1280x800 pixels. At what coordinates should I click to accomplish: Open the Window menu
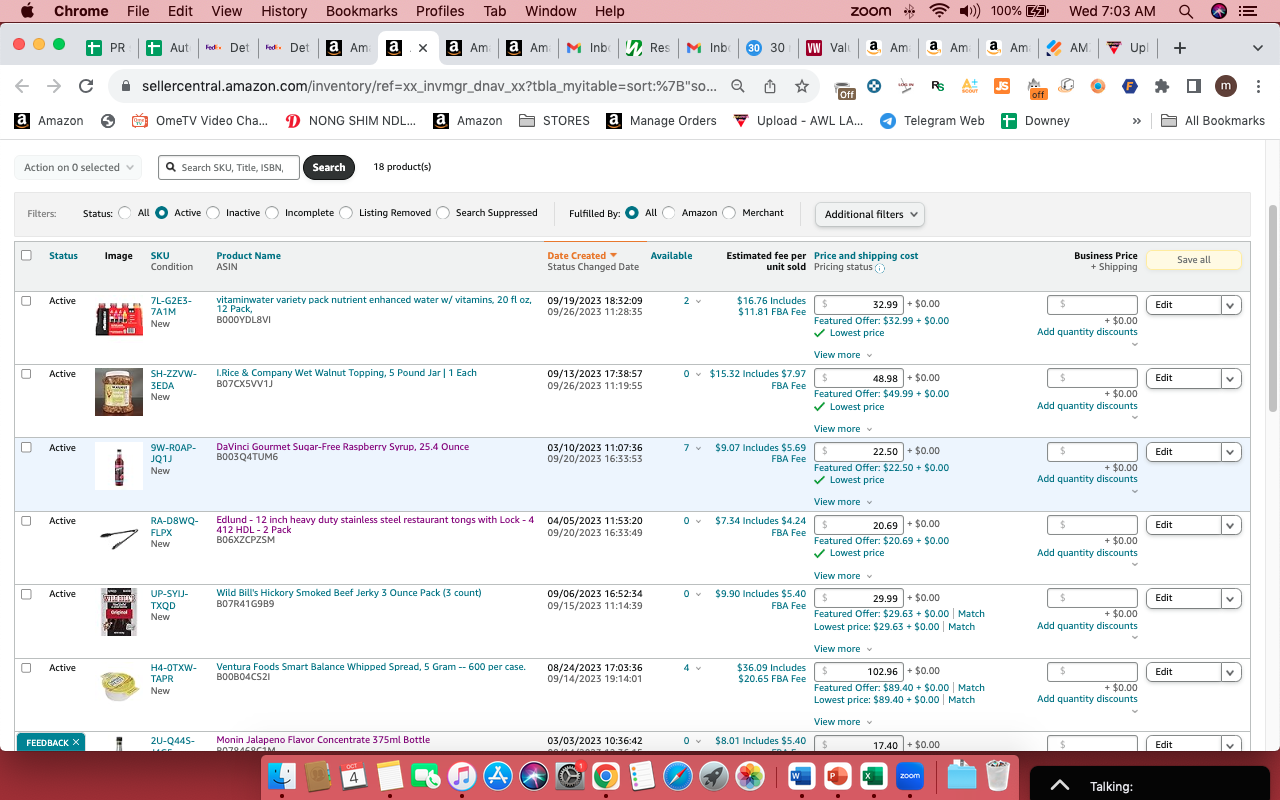click(551, 11)
